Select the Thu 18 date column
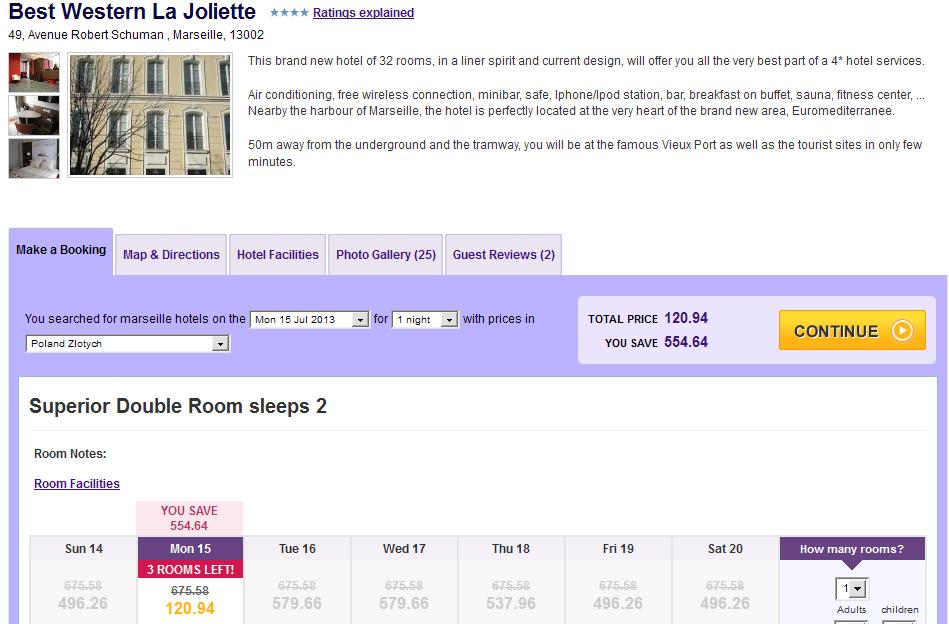The image size is (949, 624). pos(511,549)
